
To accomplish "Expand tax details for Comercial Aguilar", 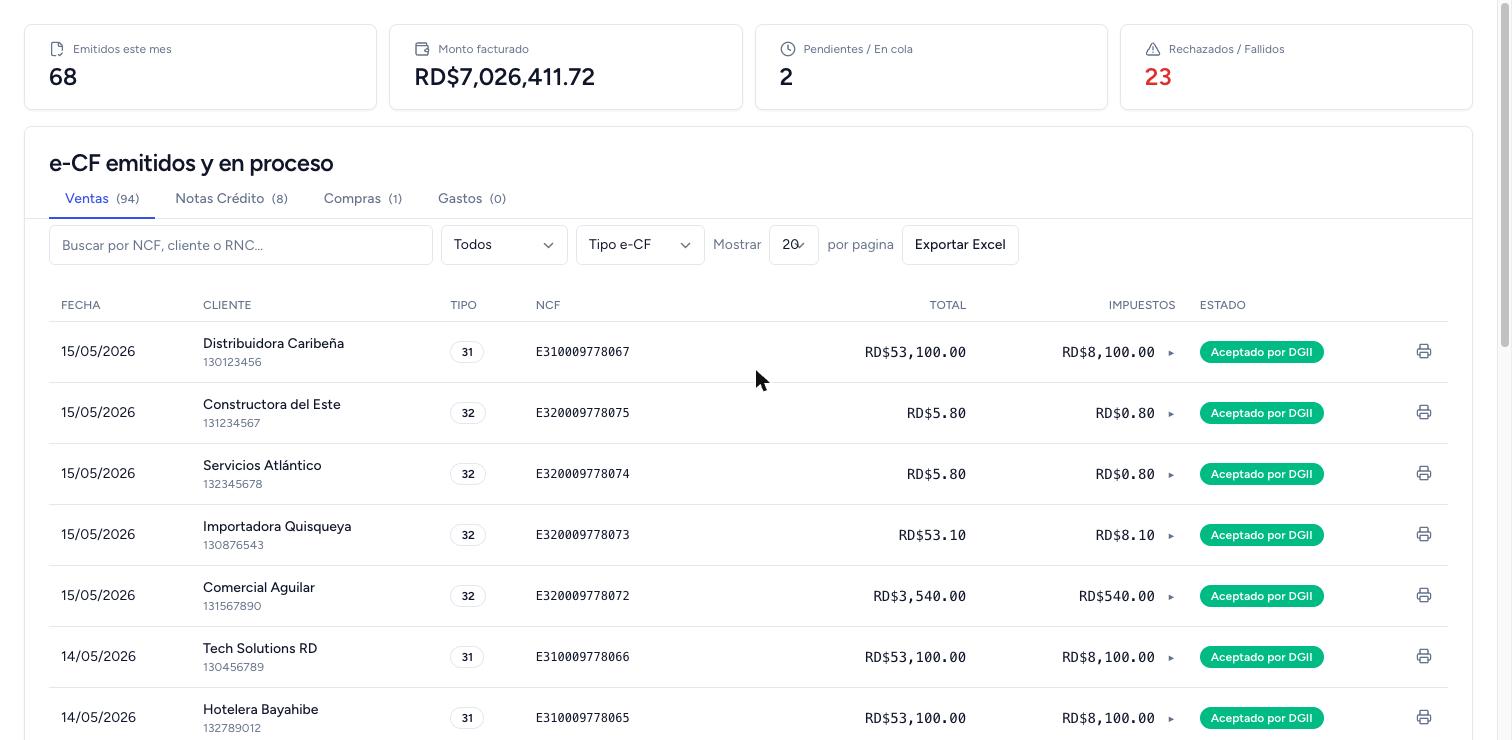I will click(1171, 597).
